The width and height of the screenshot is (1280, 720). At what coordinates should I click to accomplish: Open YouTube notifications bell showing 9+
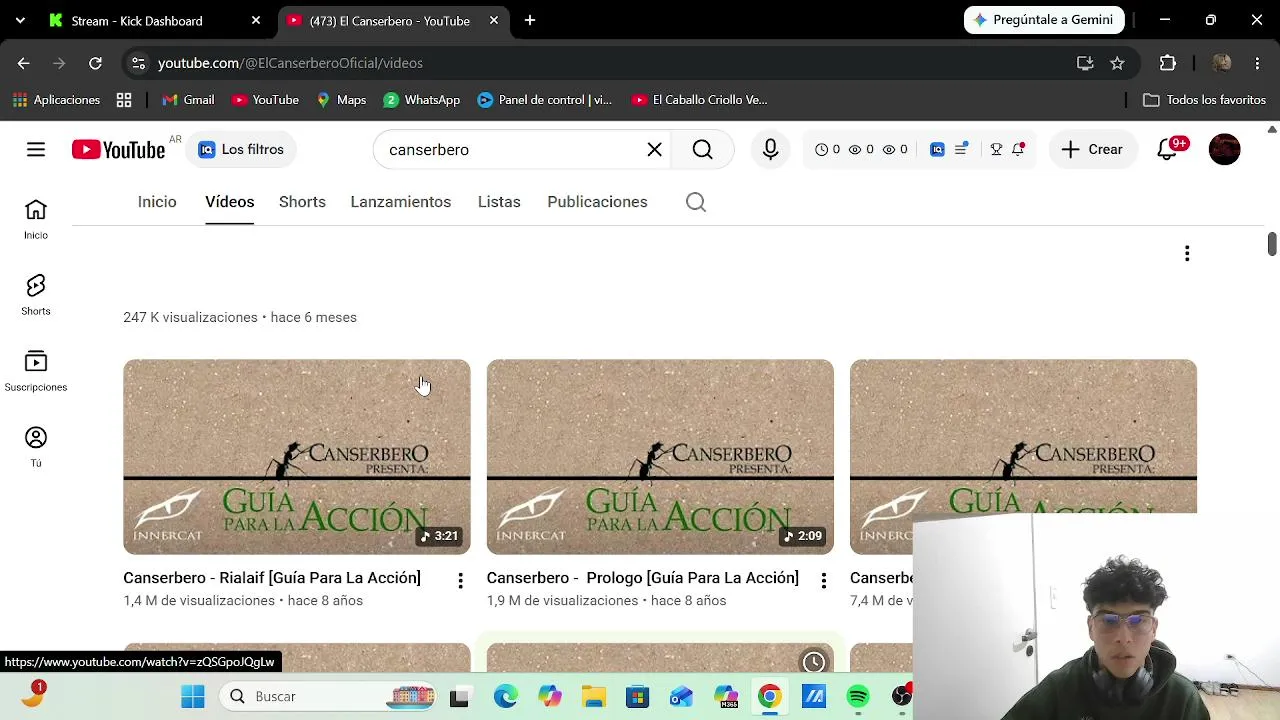1167,150
